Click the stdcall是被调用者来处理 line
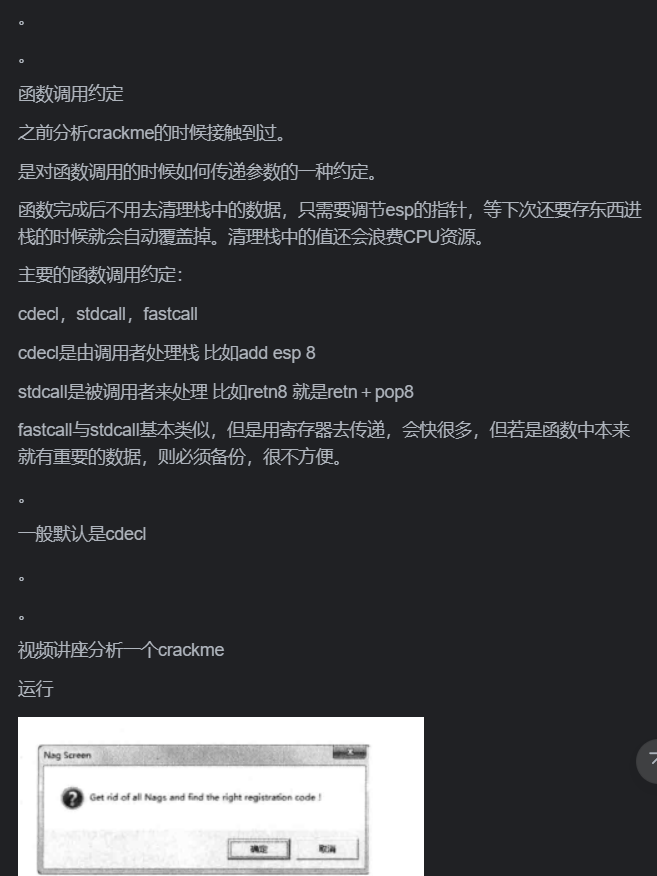 (x=216, y=392)
